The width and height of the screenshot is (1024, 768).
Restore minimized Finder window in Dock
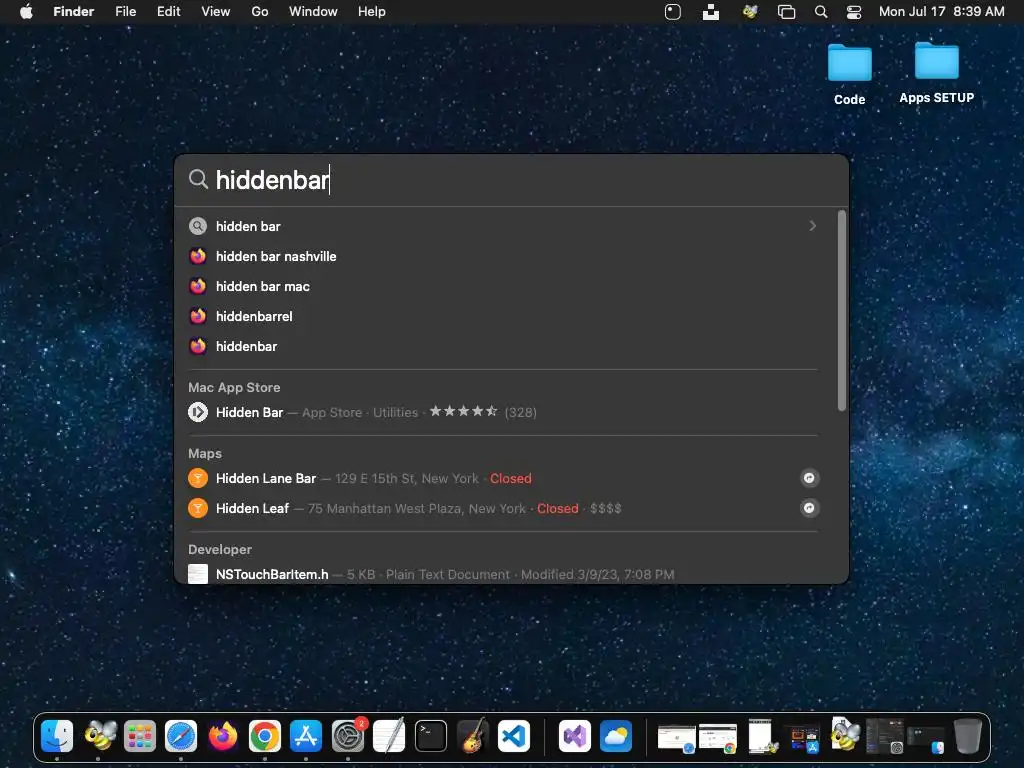[926, 740]
